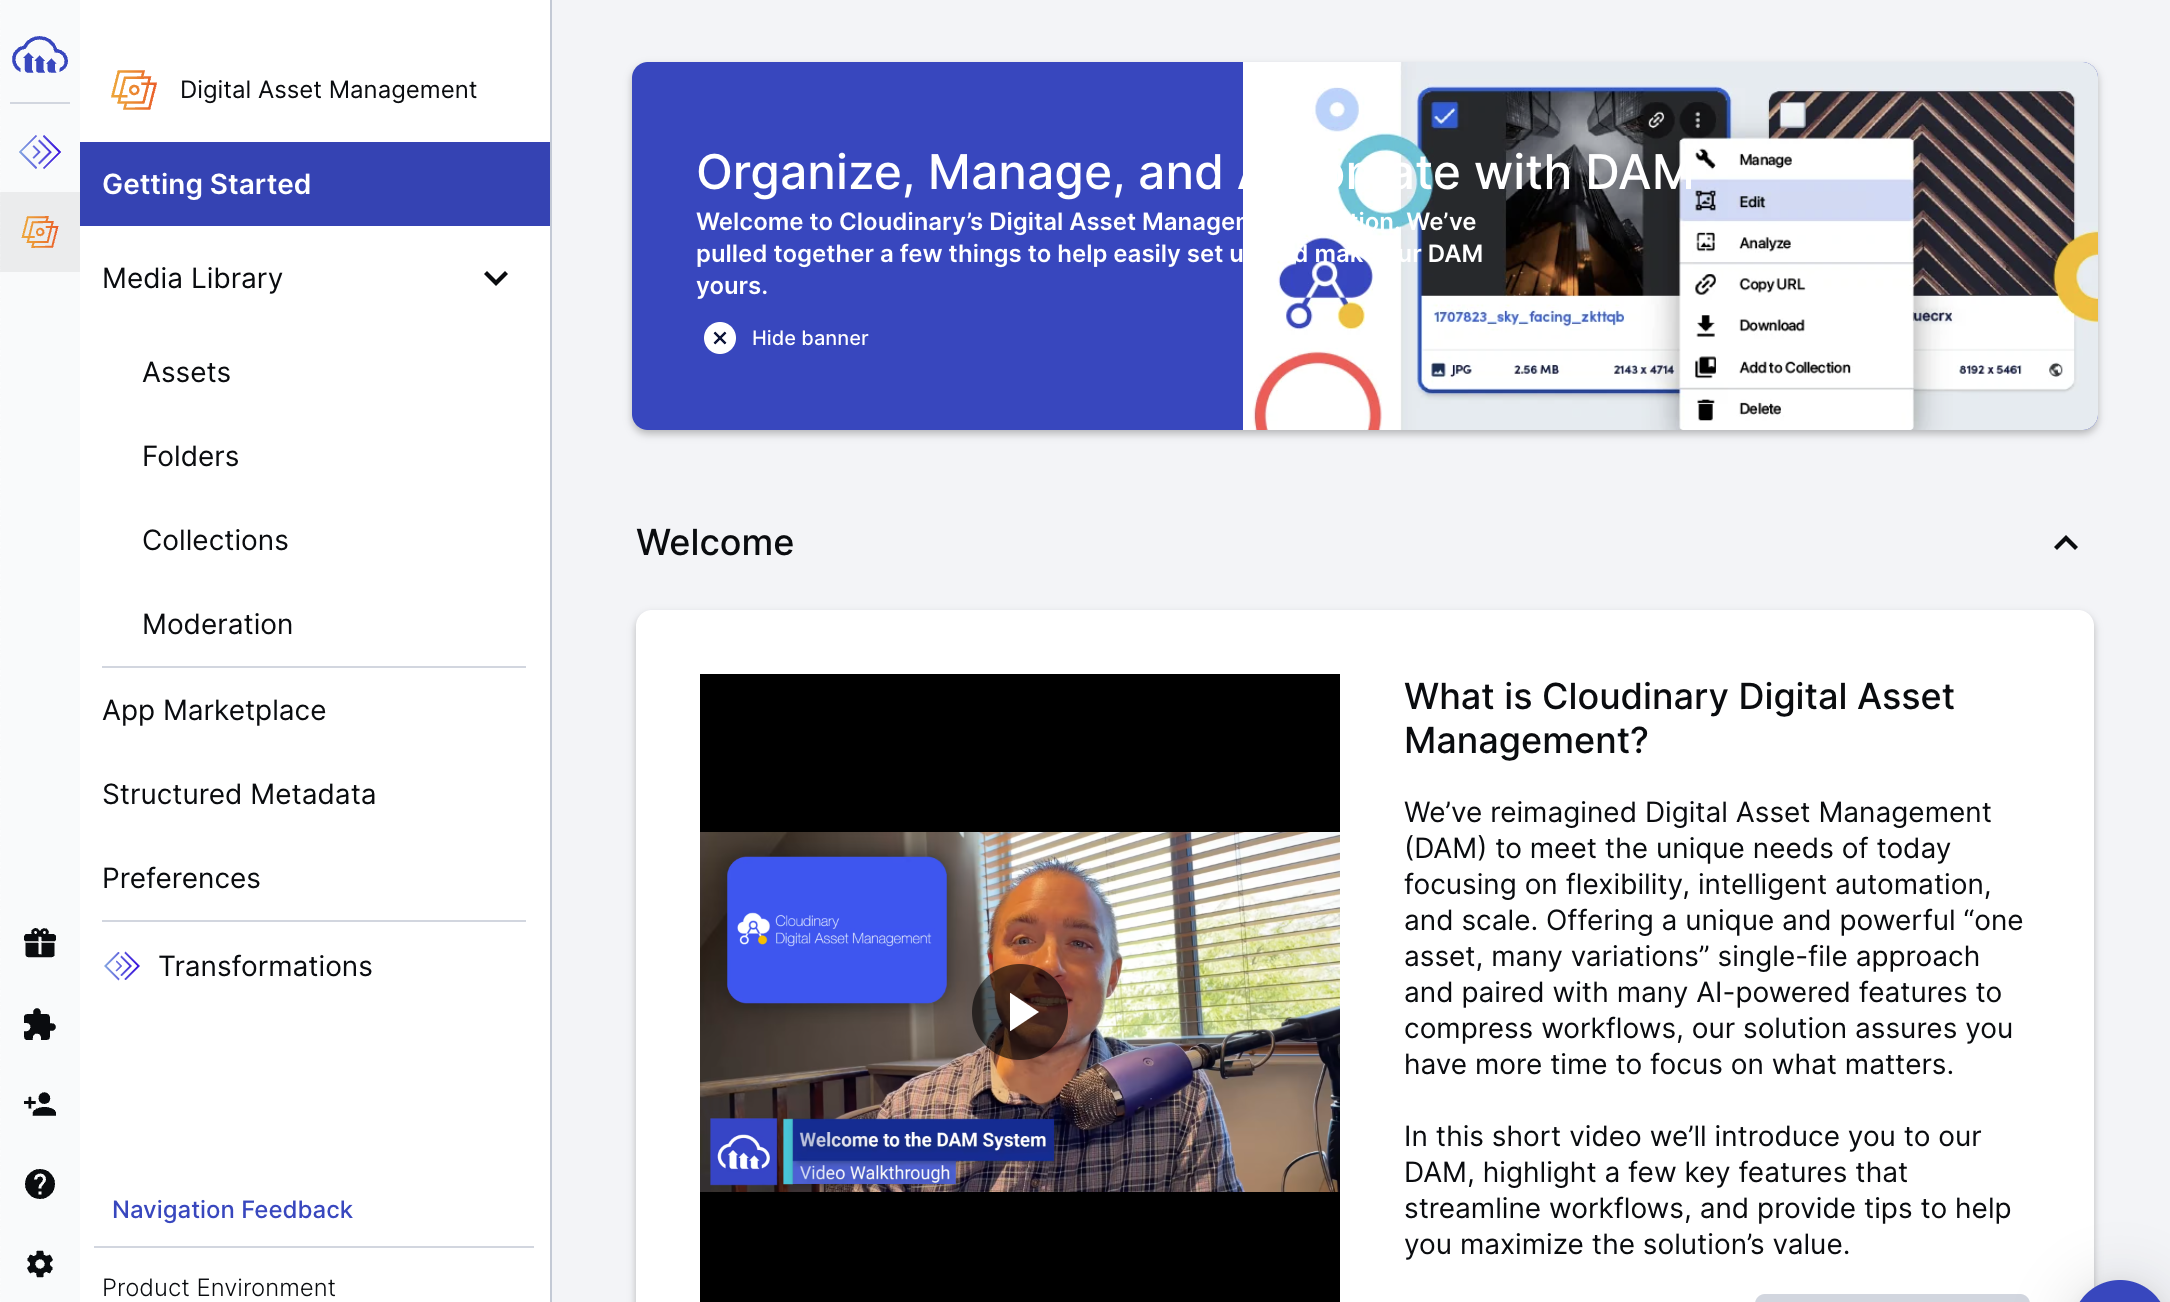Open the help question mark icon

tap(40, 1184)
